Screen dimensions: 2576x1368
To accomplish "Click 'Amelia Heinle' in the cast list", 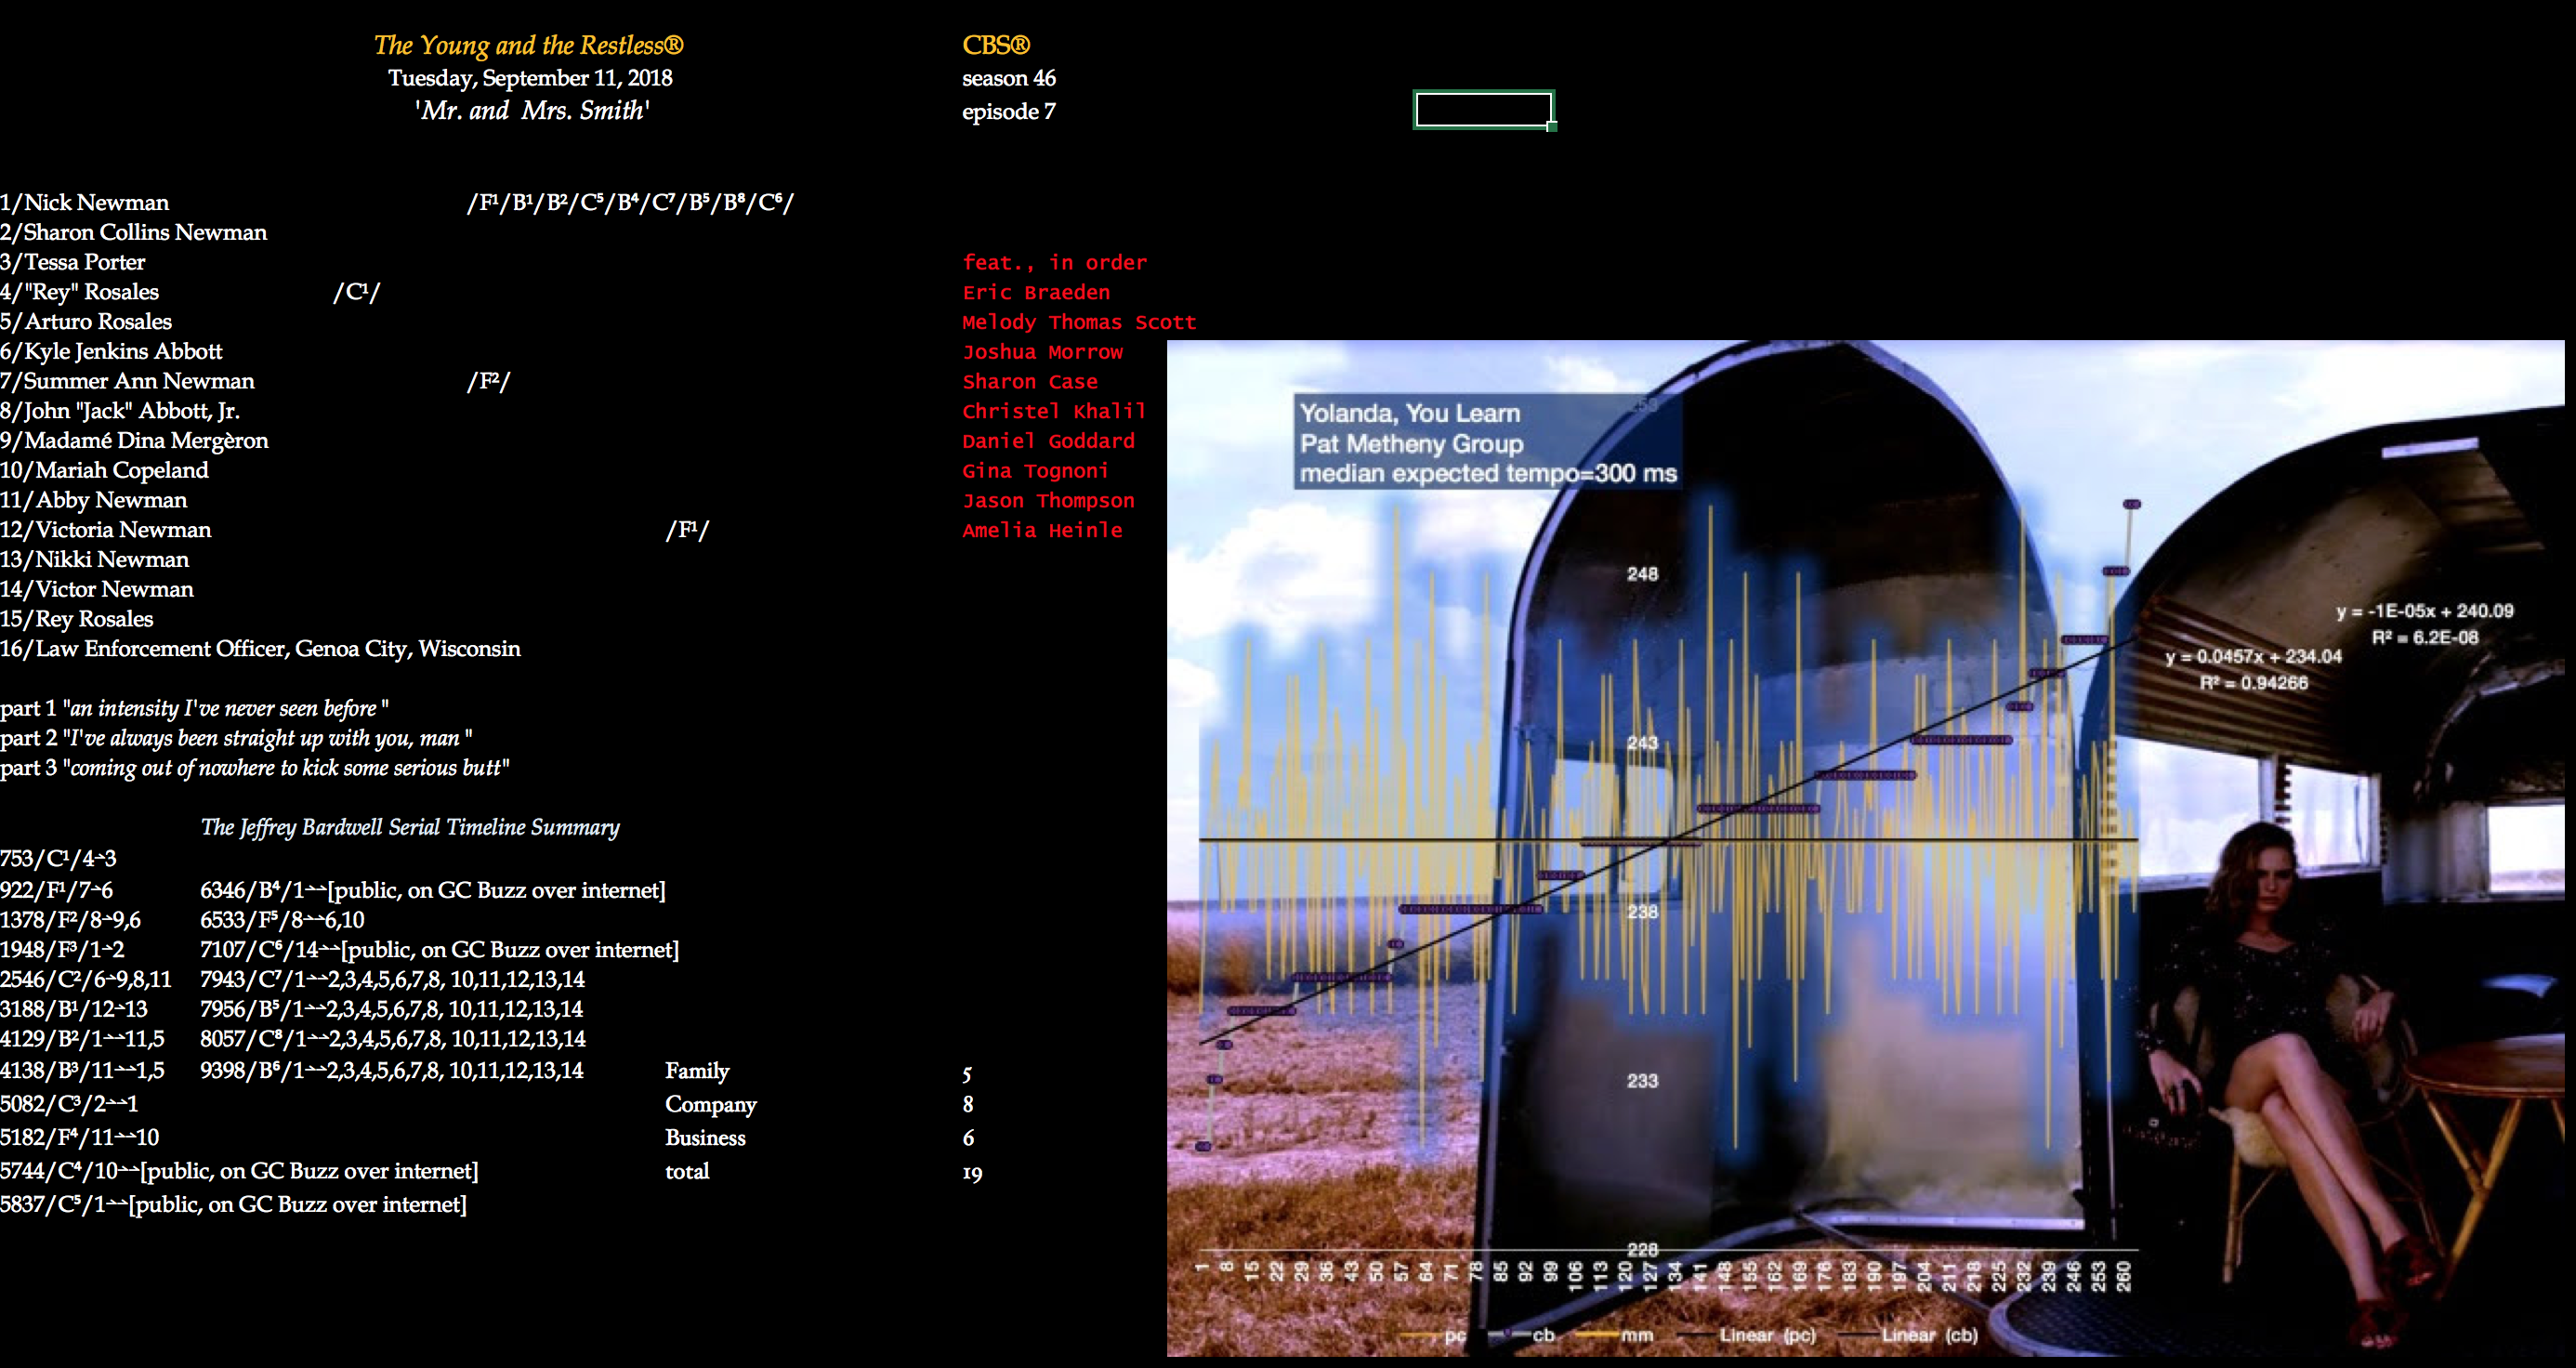I will tap(1042, 530).
